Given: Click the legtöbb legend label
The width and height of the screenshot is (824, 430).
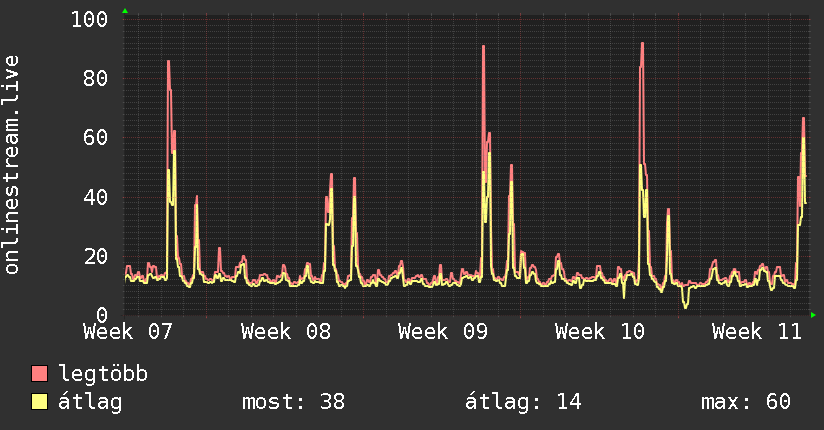Looking at the screenshot, I should (103, 374).
